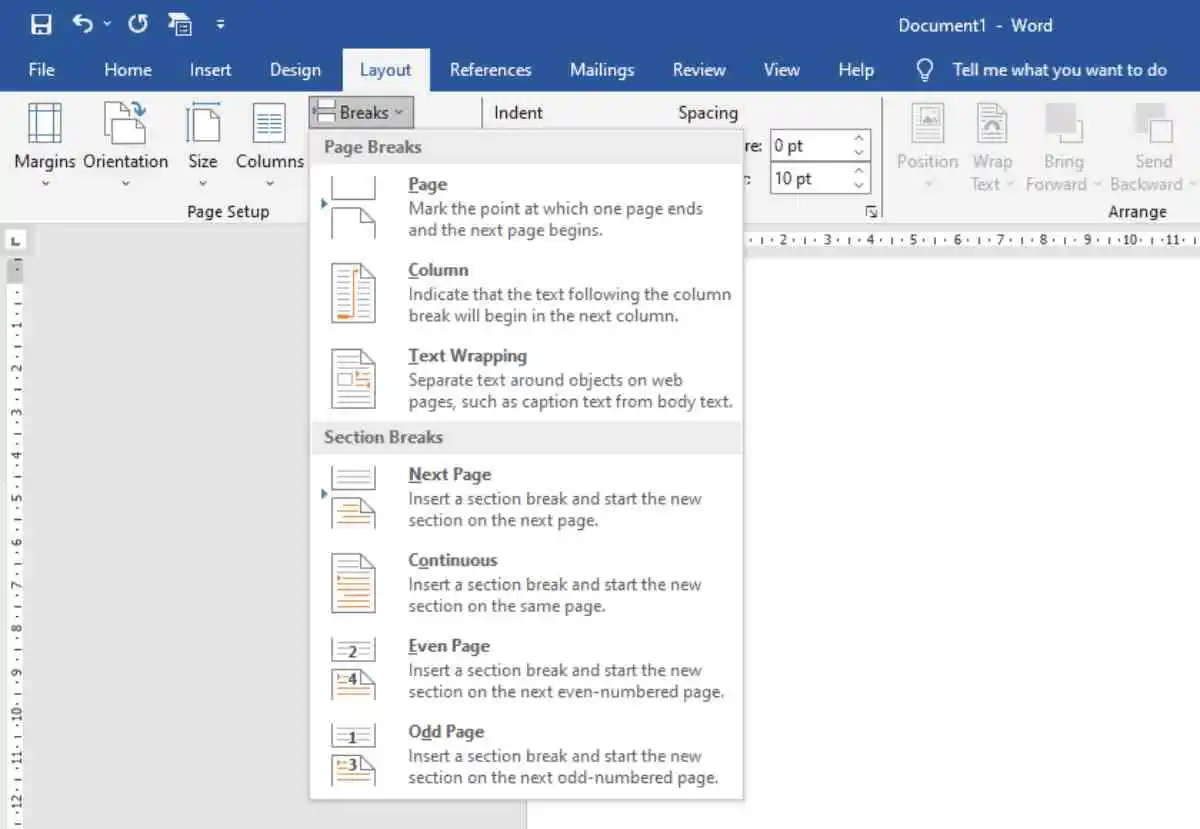Image resolution: width=1200 pixels, height=829 pixels.
Task: Switch to the Insert tab
Action: point(210,69)
